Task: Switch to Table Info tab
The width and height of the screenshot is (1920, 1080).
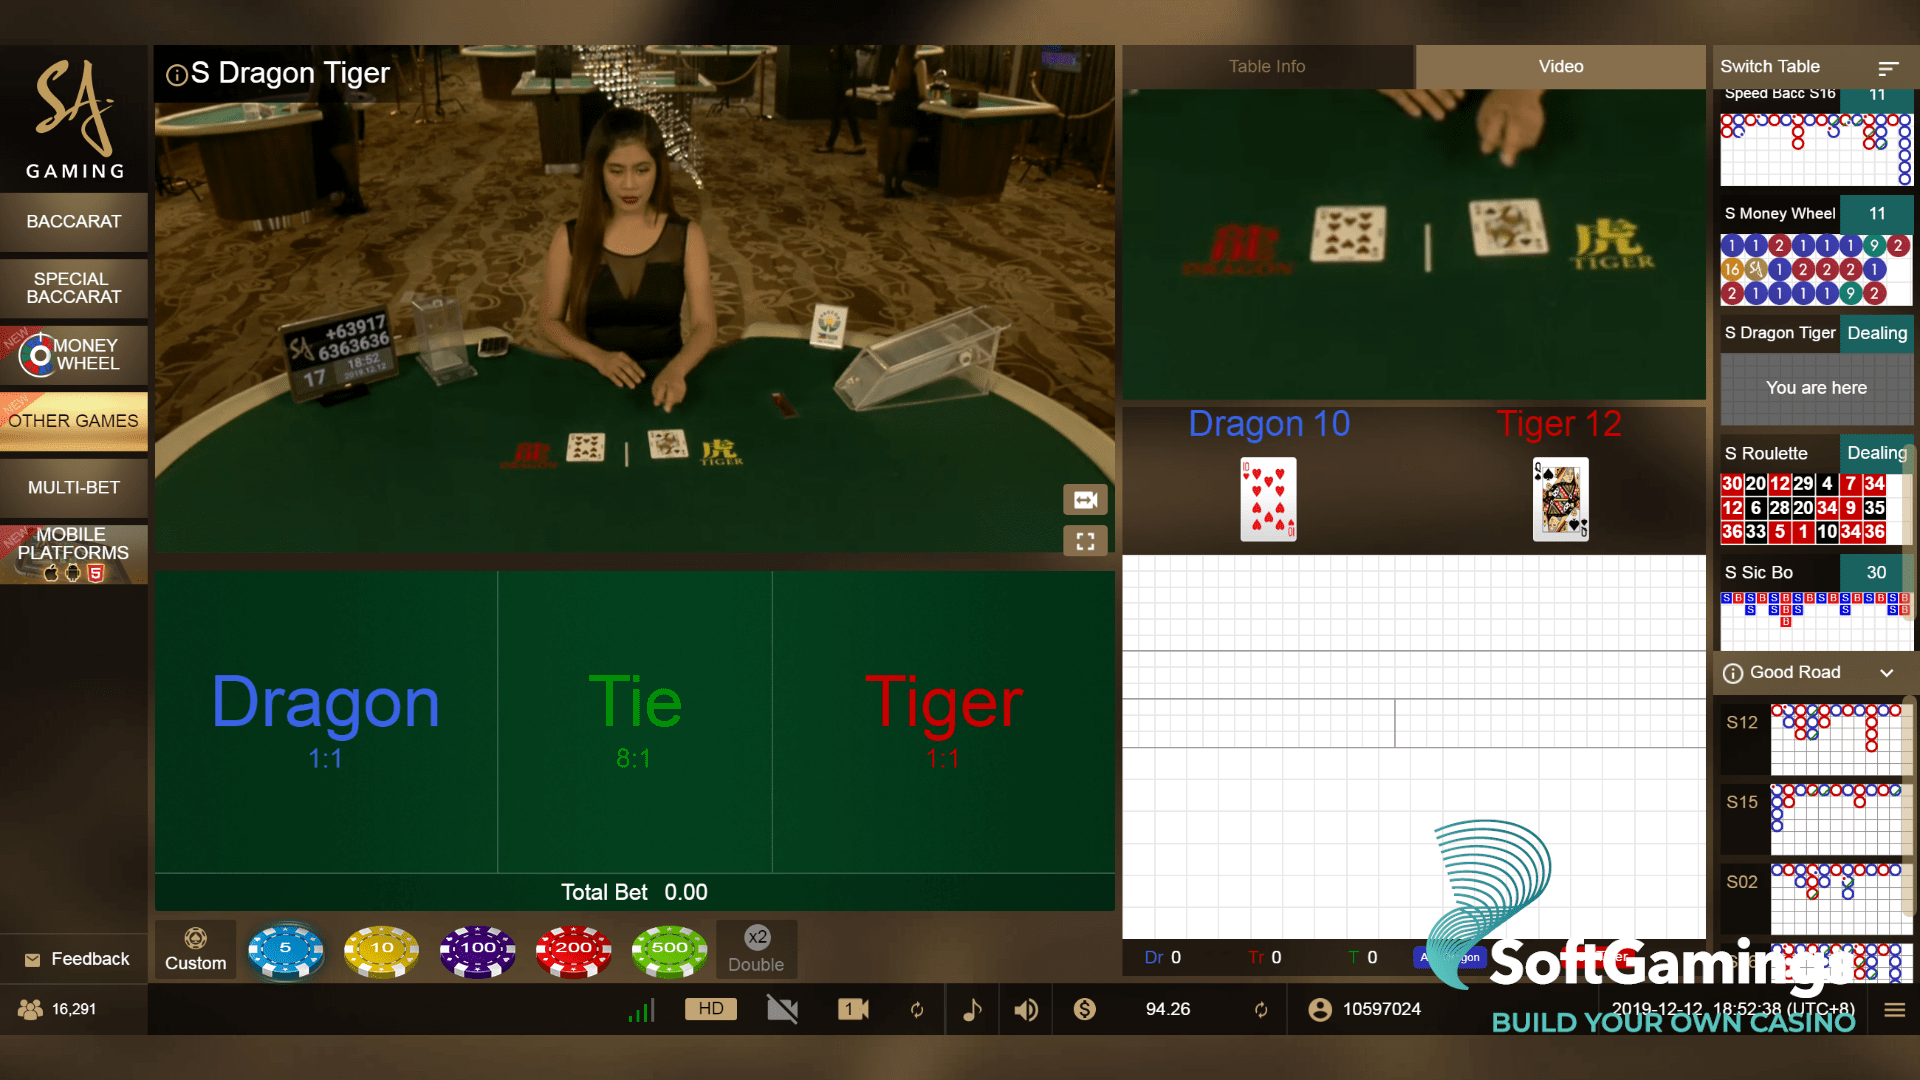Action: pos(1266,65)
